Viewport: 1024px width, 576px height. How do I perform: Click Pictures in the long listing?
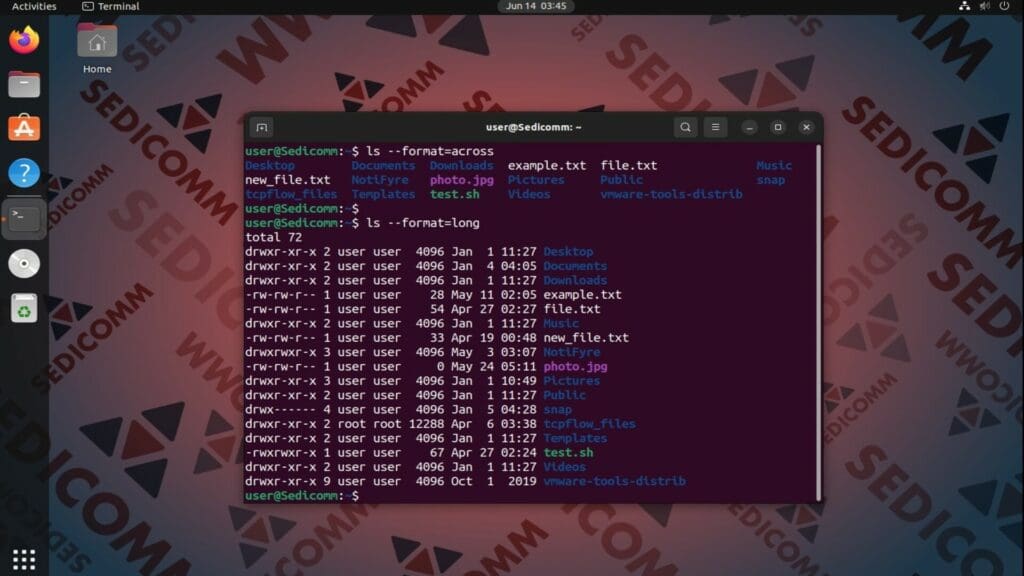click(571, 381)
